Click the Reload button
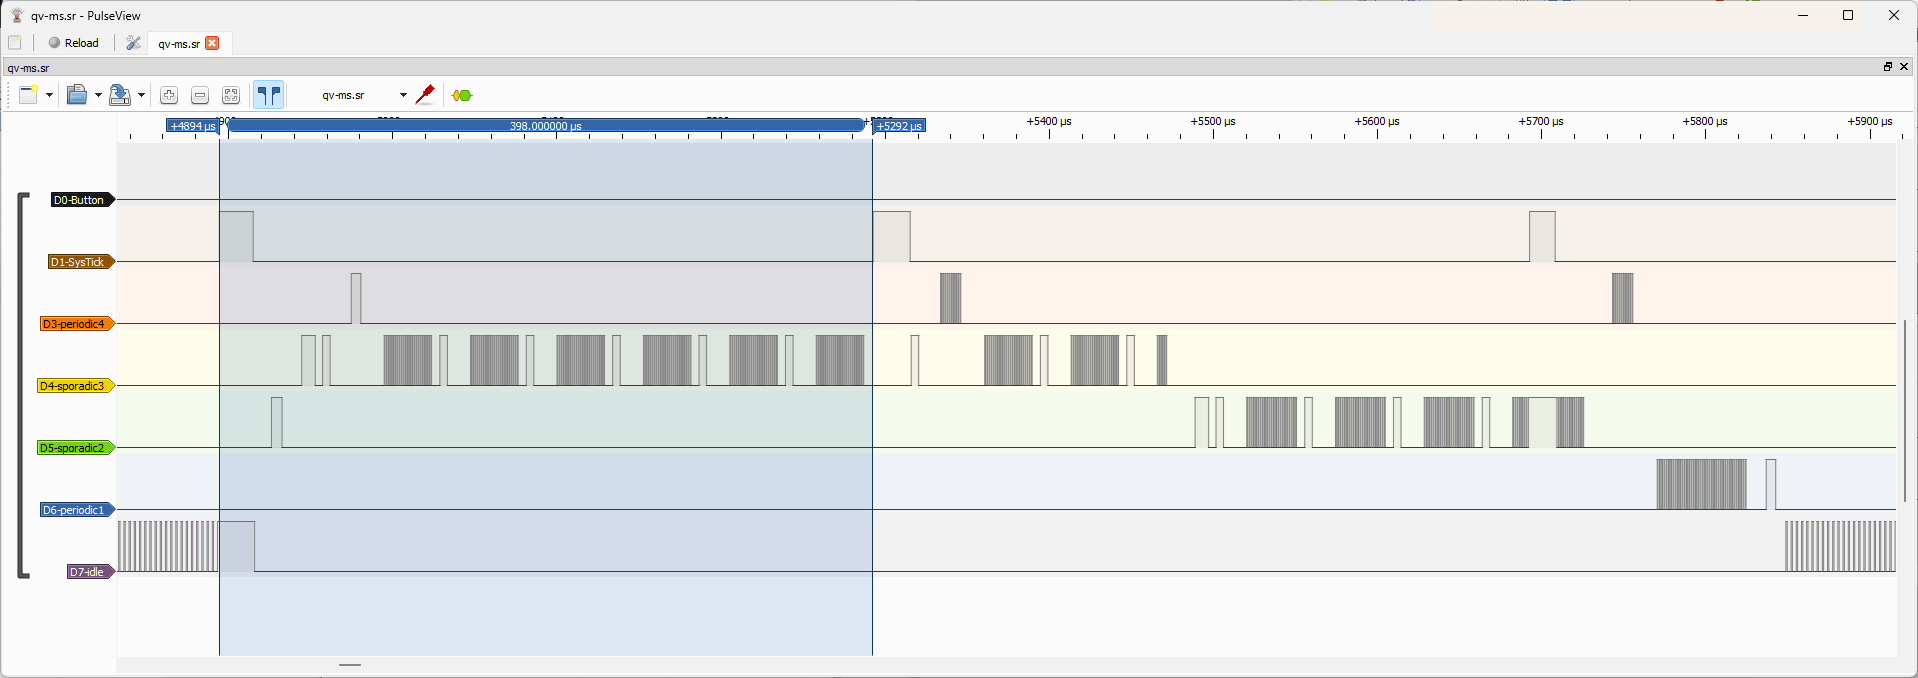Image resolution: width=1918 pixels, height=678 pixels. coord(73,43)
